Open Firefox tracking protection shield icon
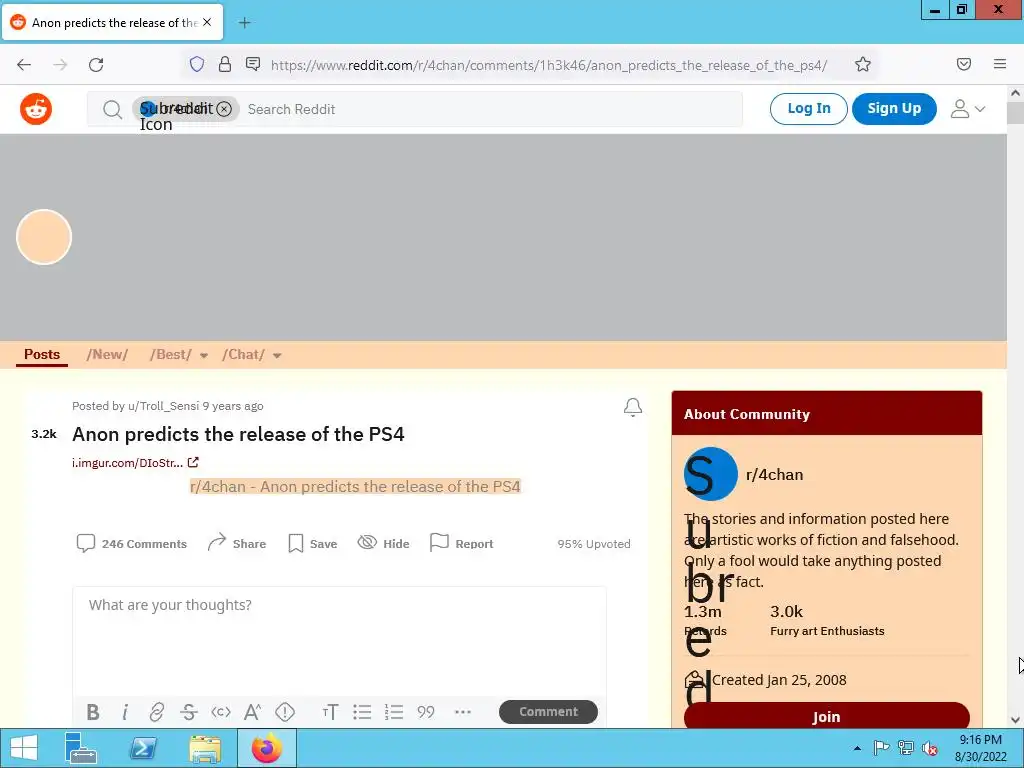 pos(197,64)
